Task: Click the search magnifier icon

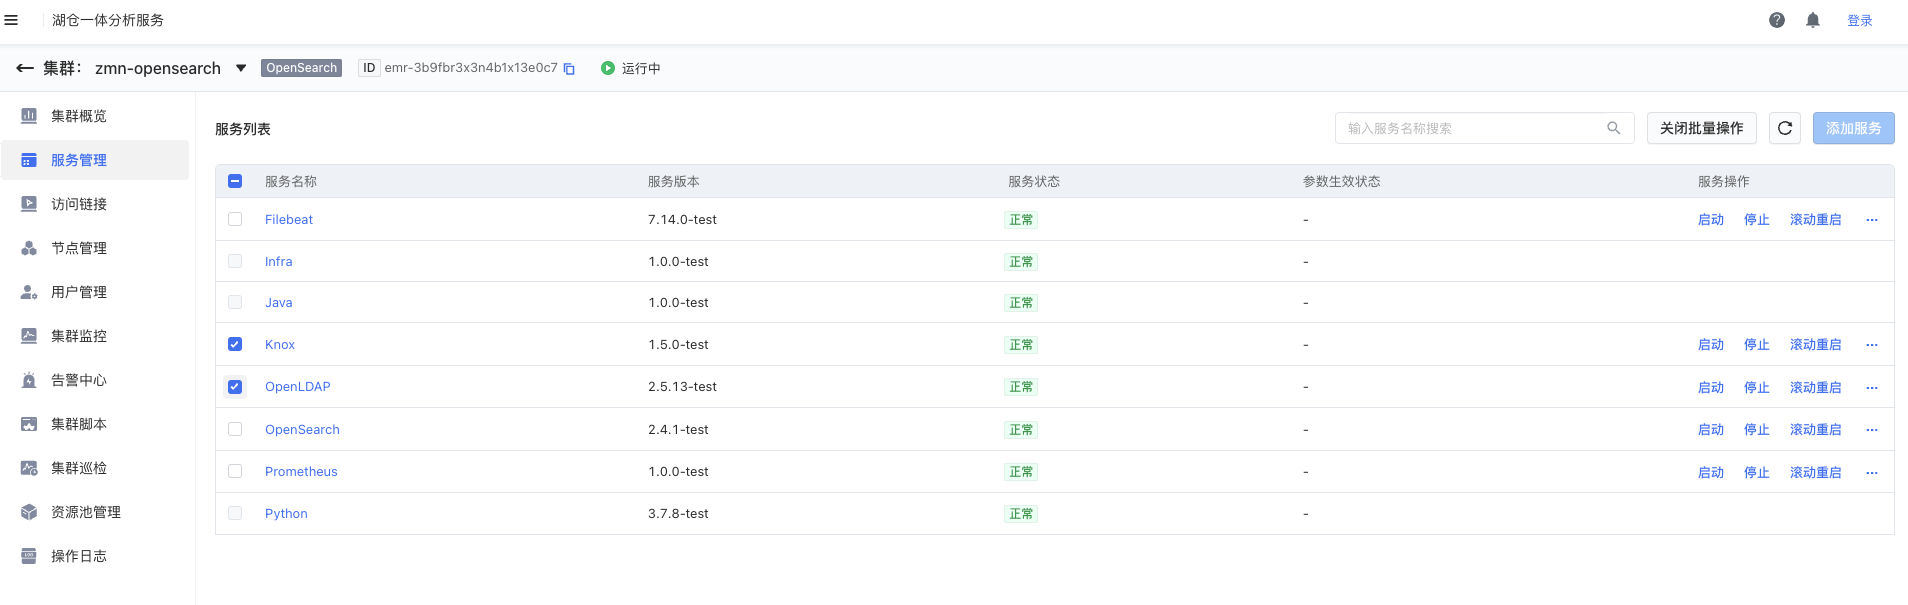Action: 1613,128
